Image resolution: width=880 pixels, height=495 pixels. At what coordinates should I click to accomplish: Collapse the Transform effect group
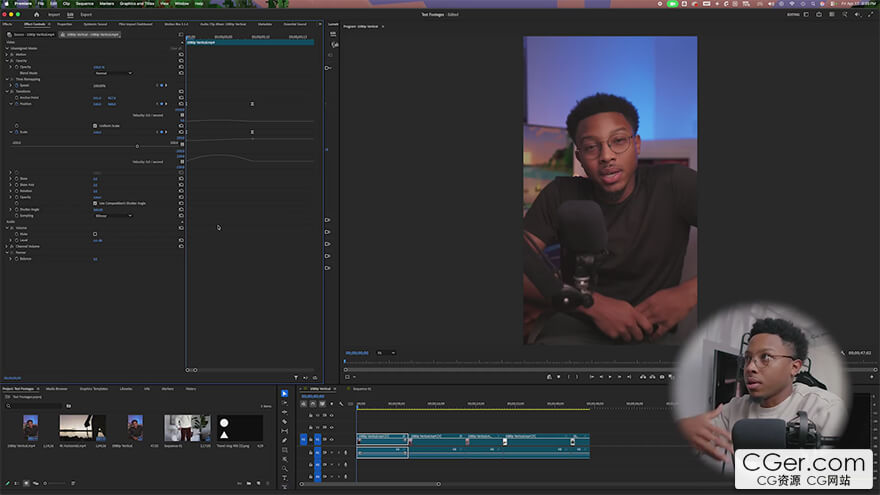click(7, 91)
